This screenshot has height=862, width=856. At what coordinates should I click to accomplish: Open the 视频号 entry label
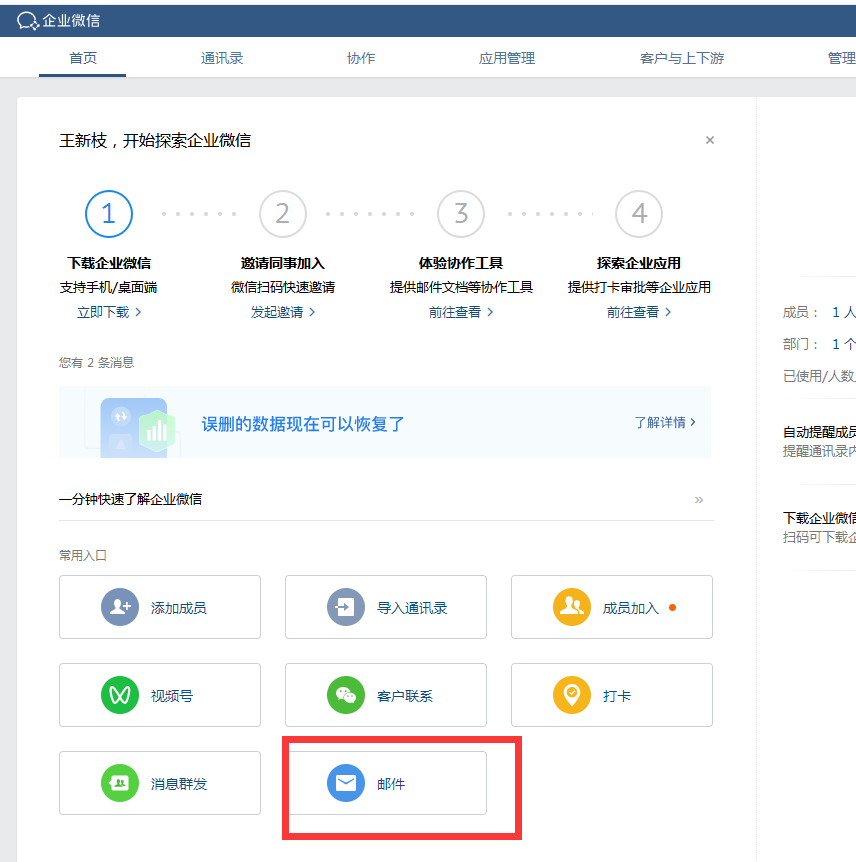172,696
